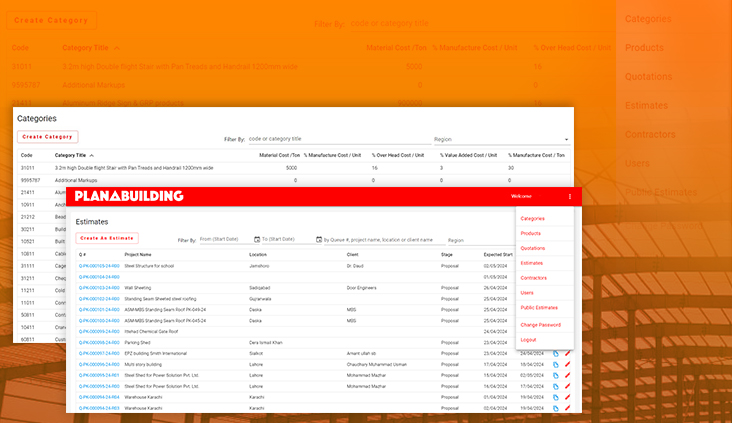Select 'Additional Markups' row in Categories window
Screen dimensions: 732x423
pyautogui.click(x=294, y=180)
